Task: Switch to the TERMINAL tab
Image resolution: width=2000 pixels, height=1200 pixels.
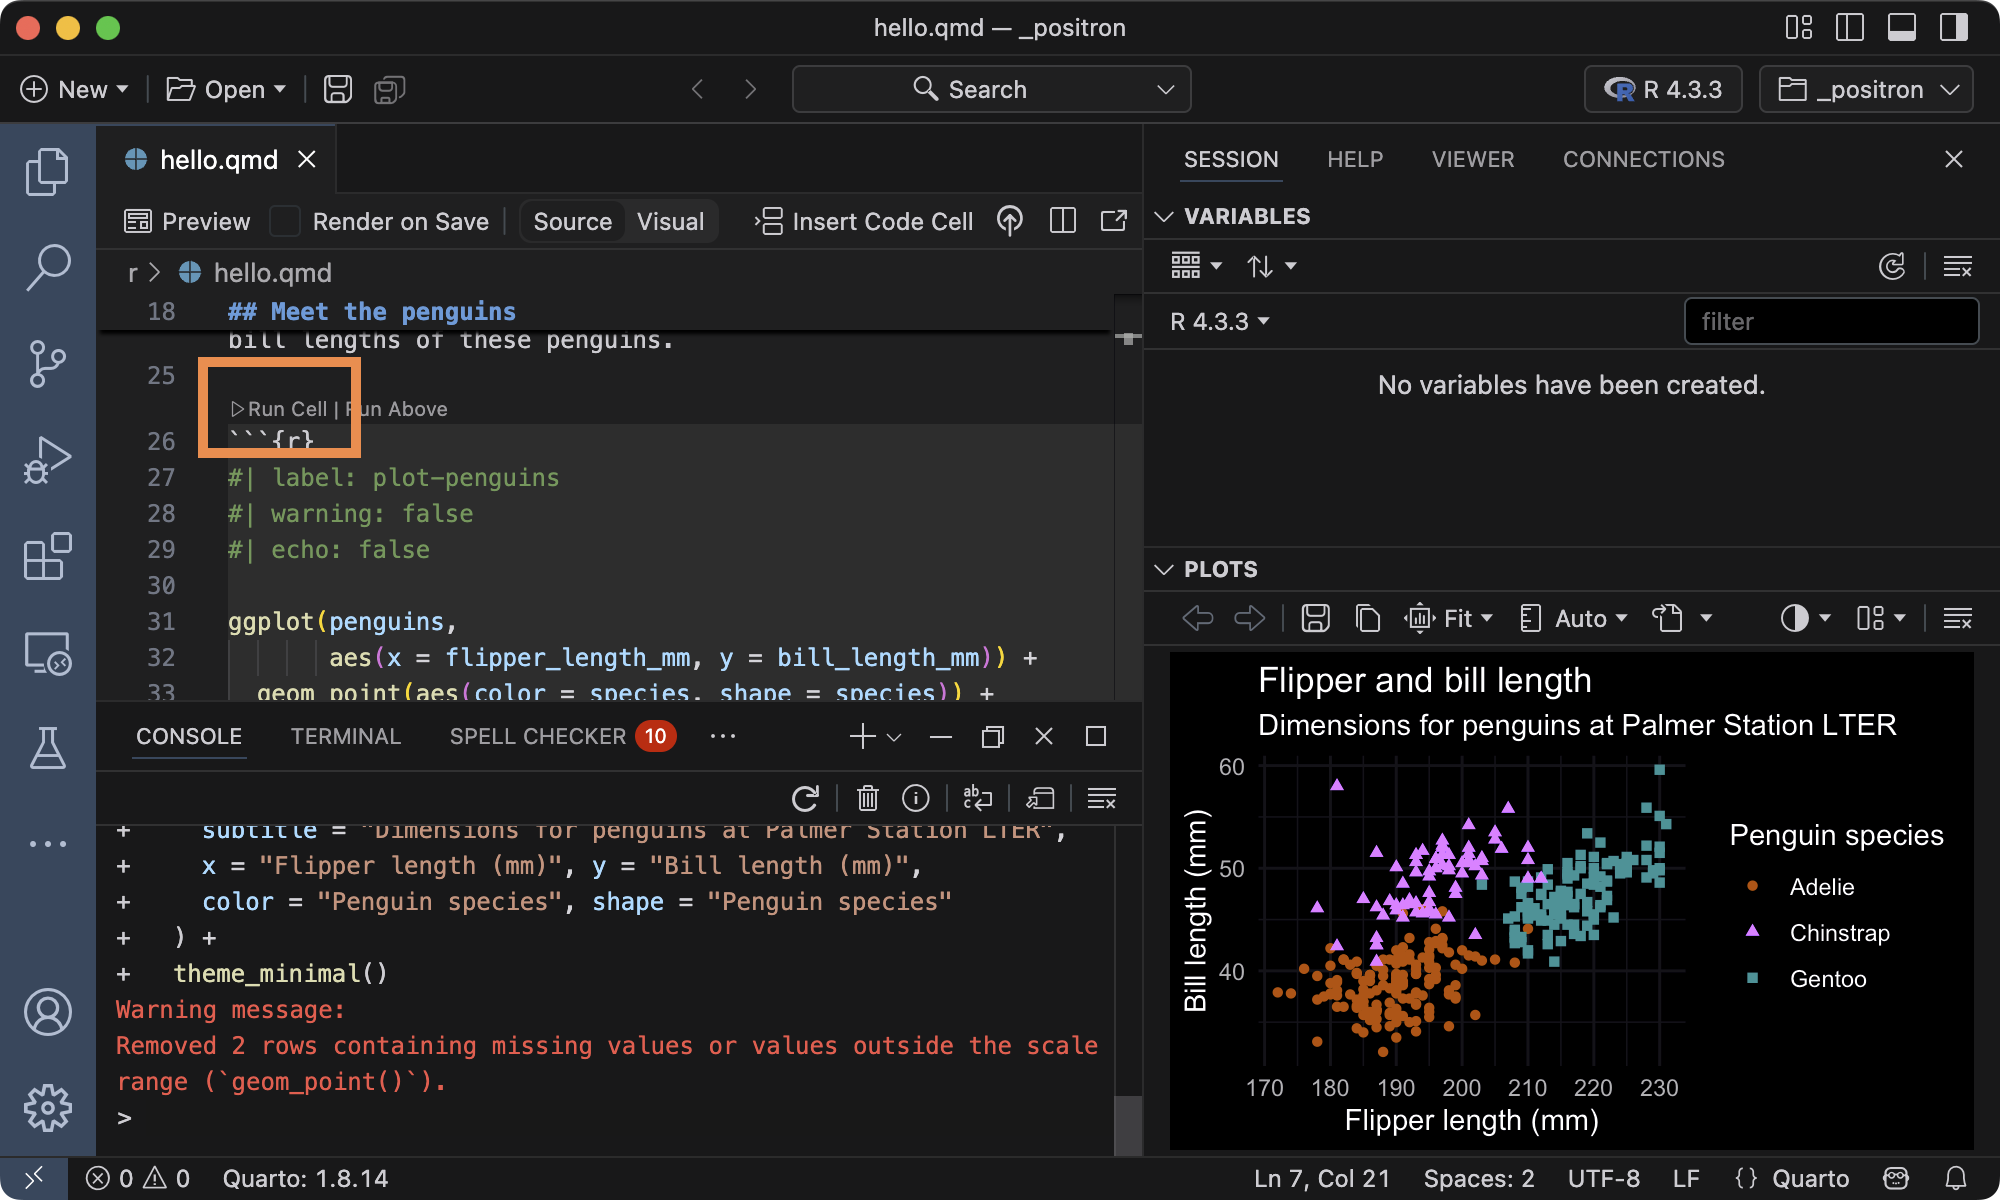Action: 345,736
